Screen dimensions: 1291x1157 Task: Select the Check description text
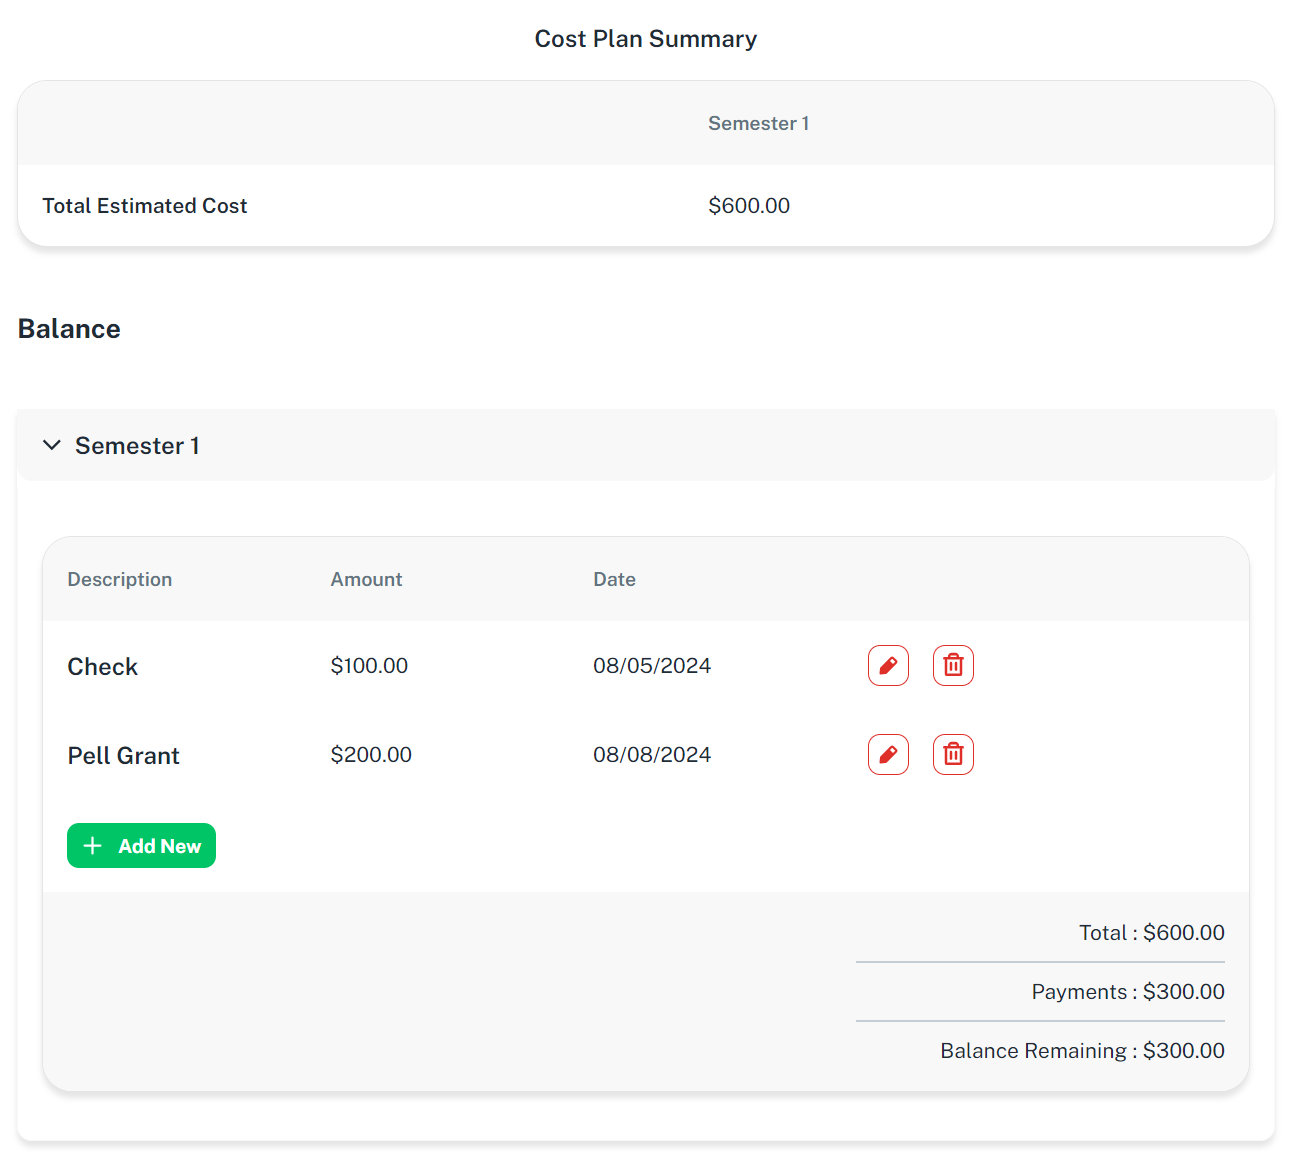pyautogui.click(x=102, y=667)
